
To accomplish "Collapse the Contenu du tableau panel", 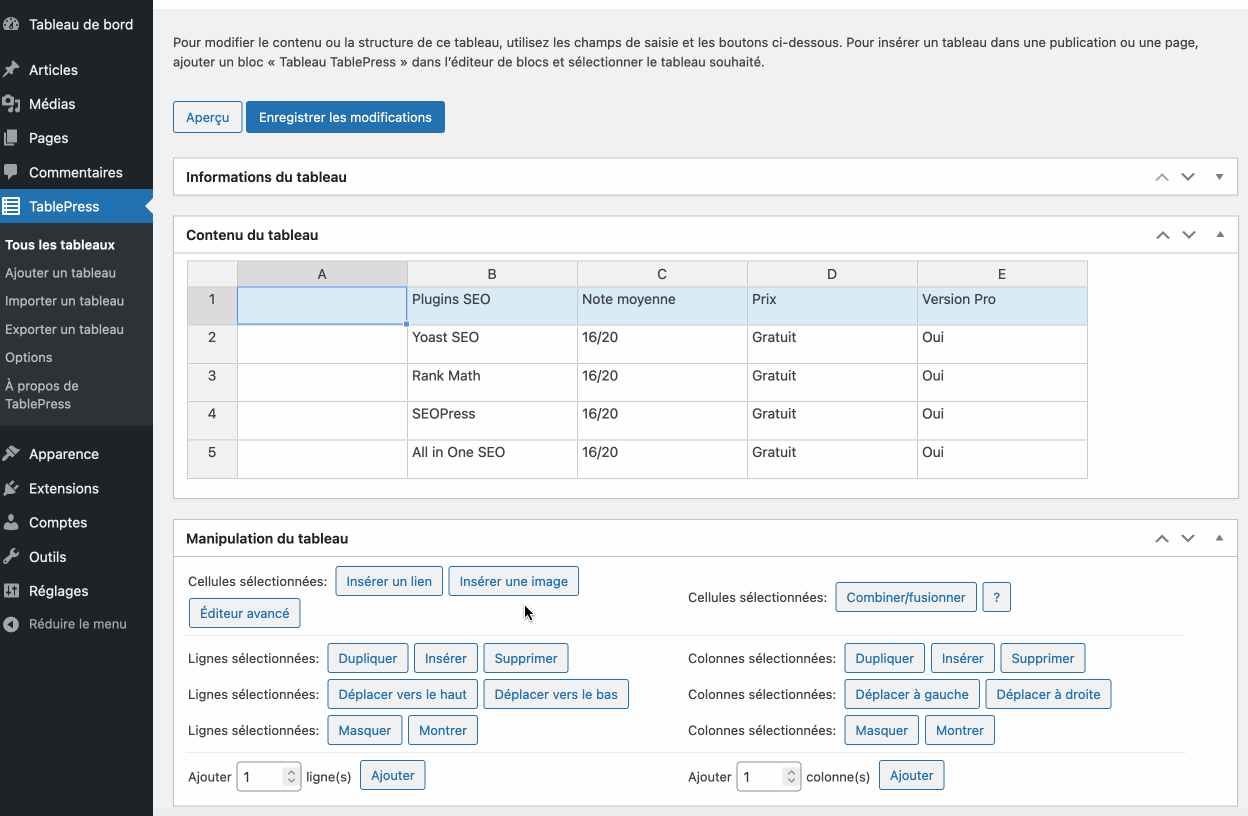I will point(1219,235).
